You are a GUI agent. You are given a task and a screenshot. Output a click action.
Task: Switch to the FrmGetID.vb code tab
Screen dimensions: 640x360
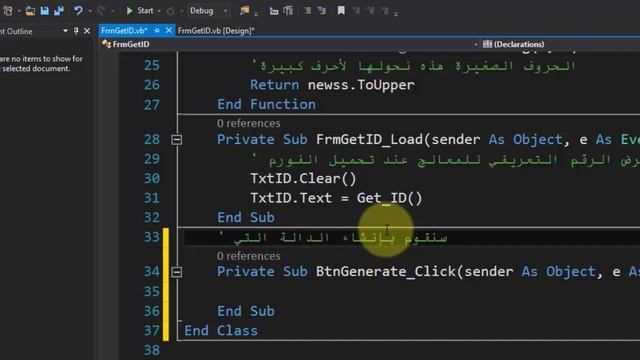click(x=124, y=31)
